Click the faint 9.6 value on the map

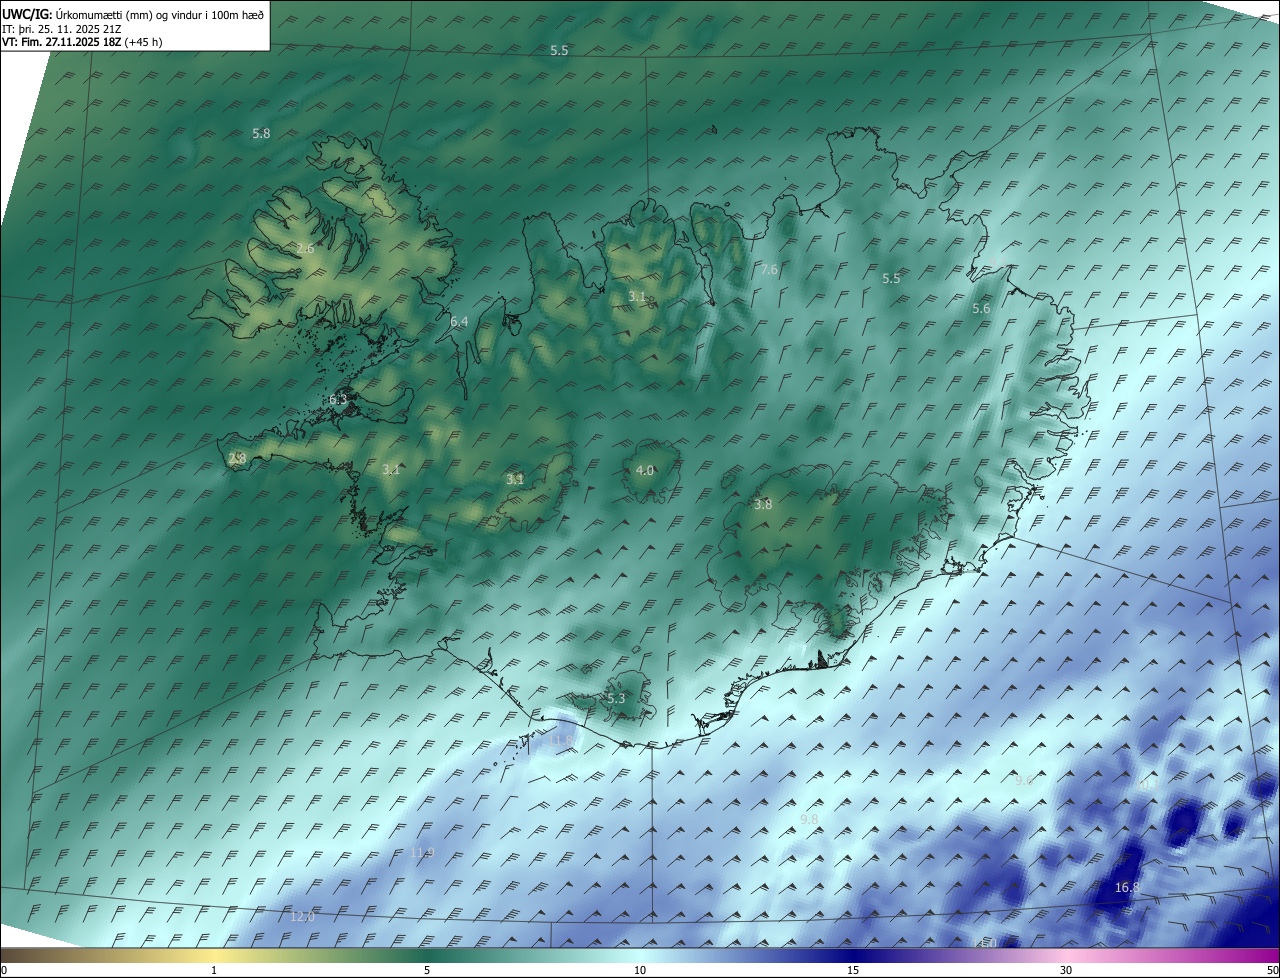click(x=1024, y=781)
